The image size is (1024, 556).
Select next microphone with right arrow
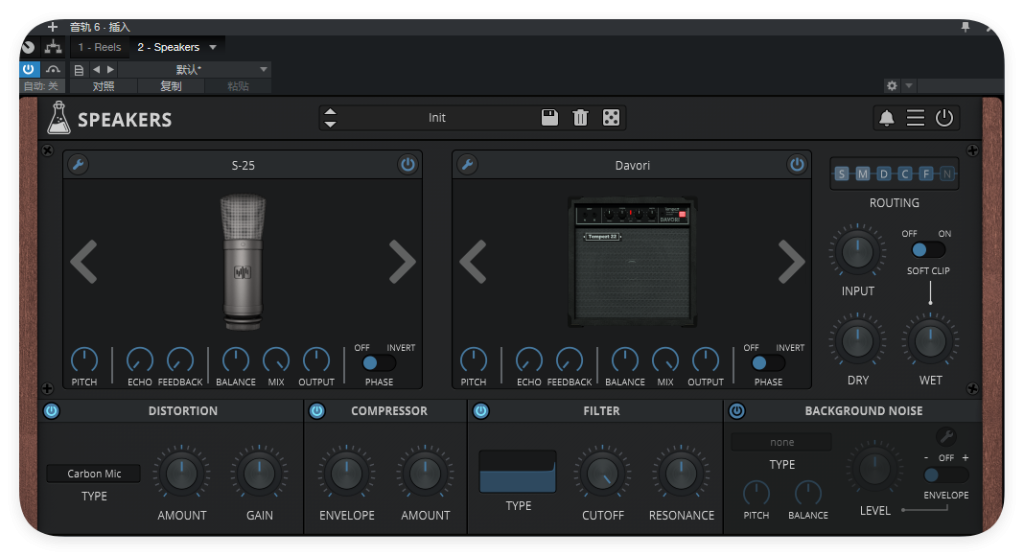tap(402, 261)
